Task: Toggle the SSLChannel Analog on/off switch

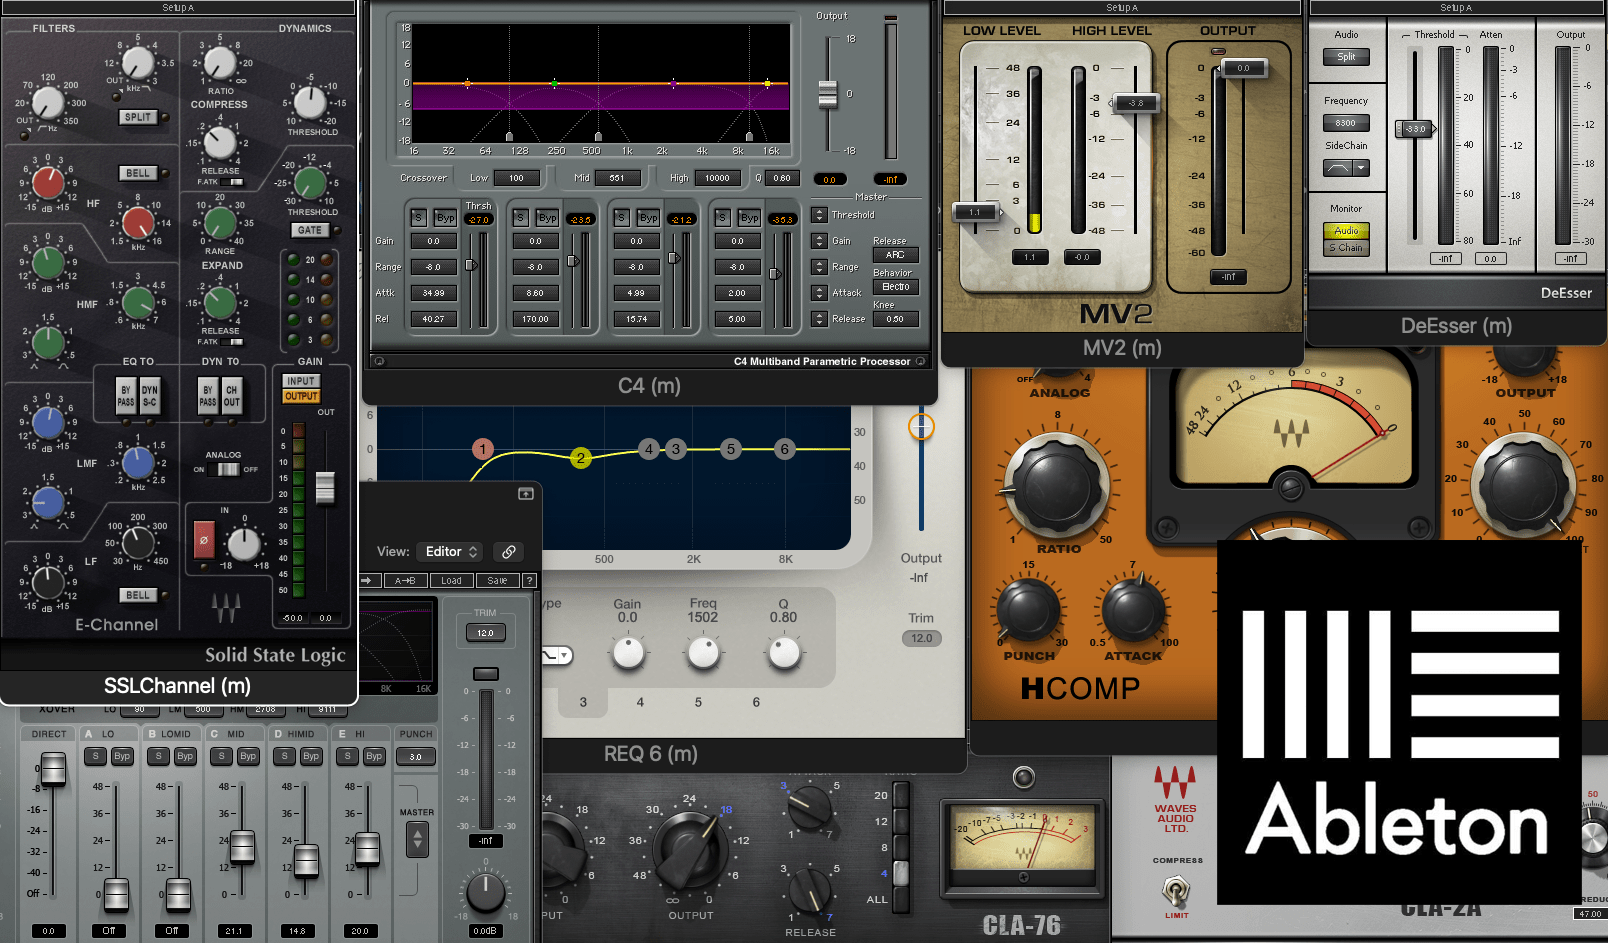Action: [228, 469]
